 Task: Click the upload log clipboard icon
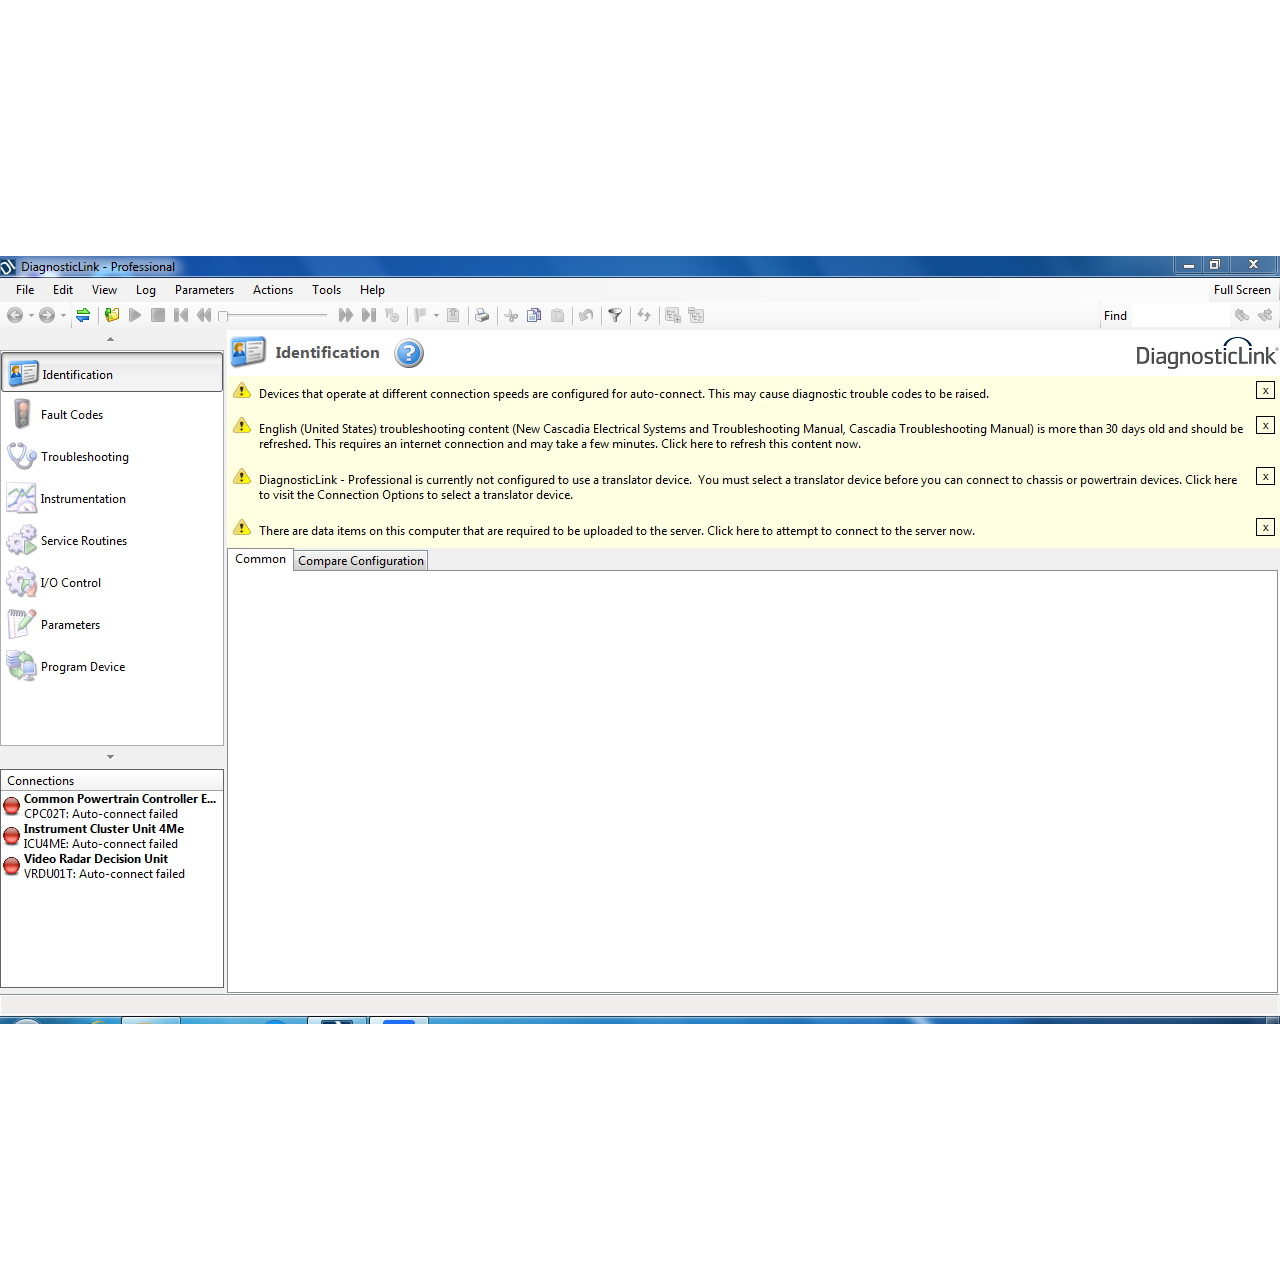453,315
